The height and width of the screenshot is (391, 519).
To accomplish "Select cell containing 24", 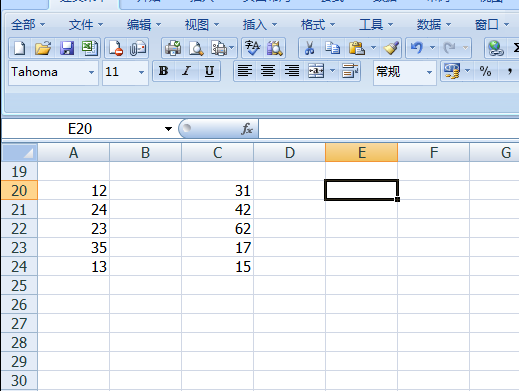I will 74,209.
